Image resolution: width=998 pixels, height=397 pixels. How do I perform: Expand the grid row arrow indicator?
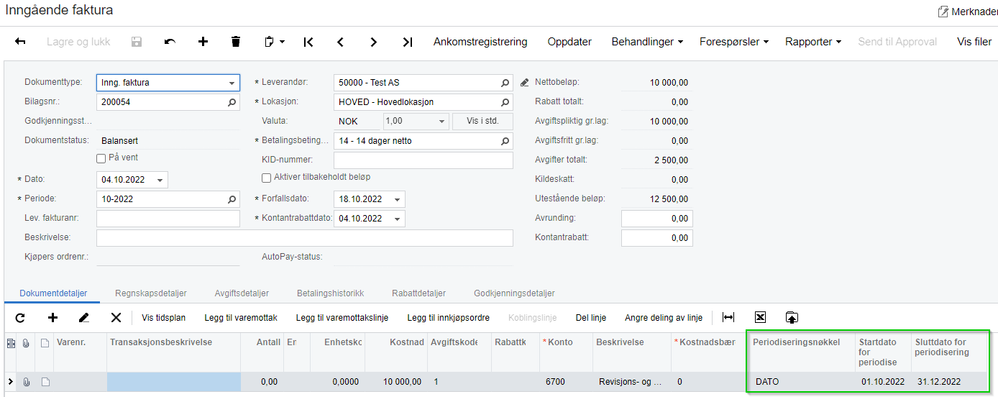click(x=10, y=382)
